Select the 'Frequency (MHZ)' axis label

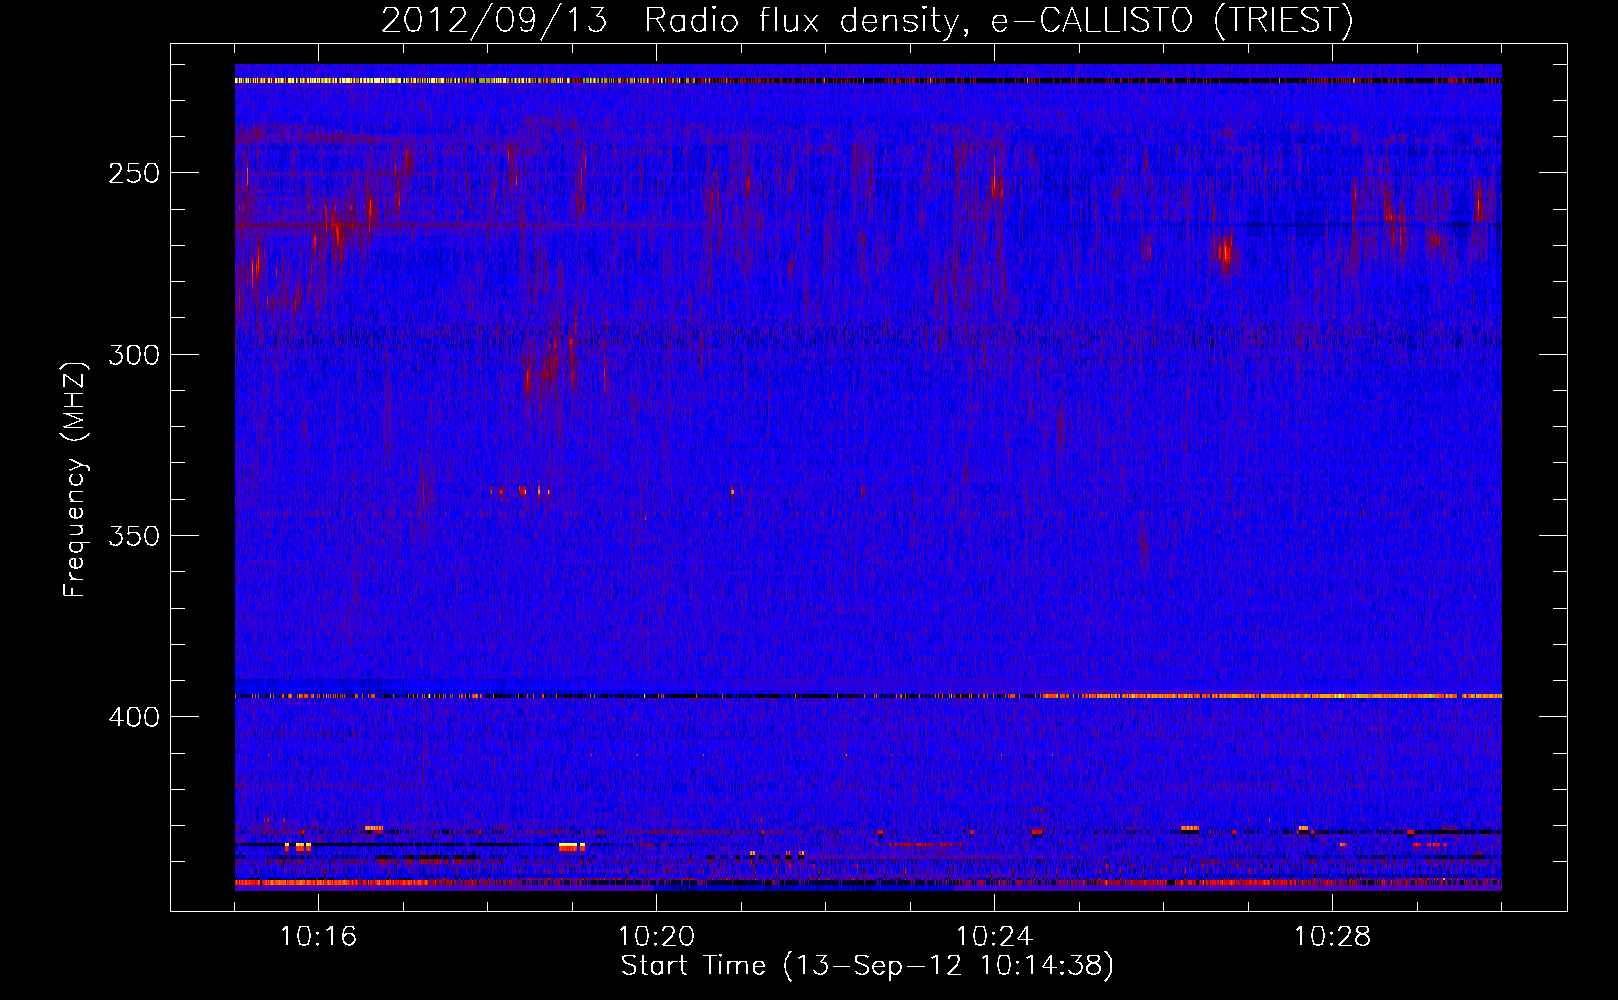point(75,479)
